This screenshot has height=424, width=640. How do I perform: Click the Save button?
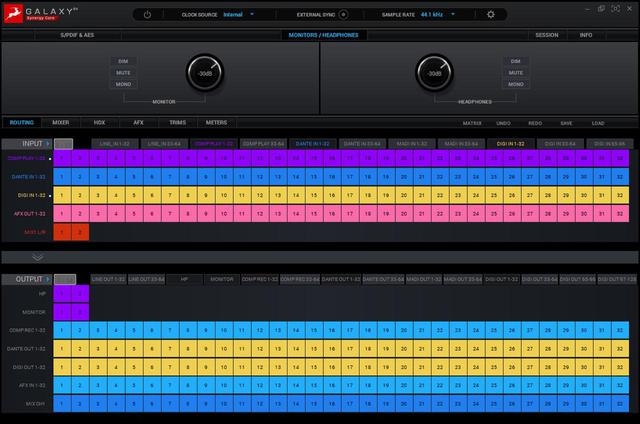pyautogui.click(x=566, y=123)
